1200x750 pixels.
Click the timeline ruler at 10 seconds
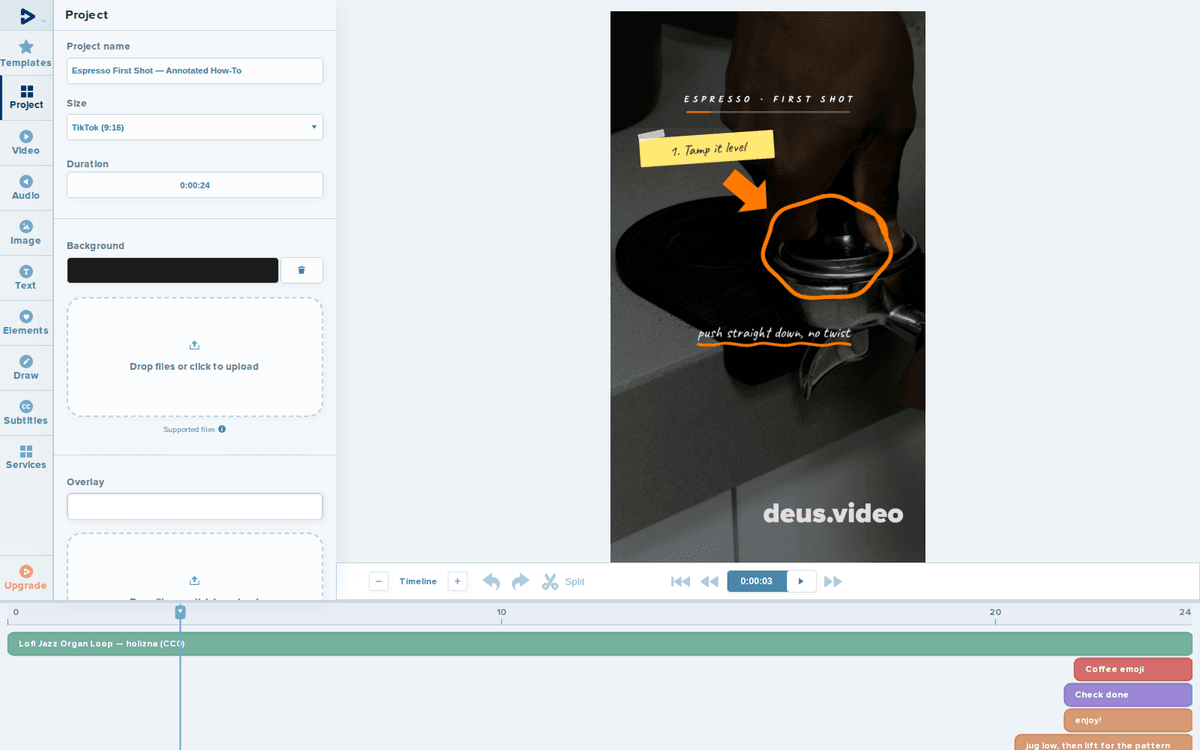501,612
